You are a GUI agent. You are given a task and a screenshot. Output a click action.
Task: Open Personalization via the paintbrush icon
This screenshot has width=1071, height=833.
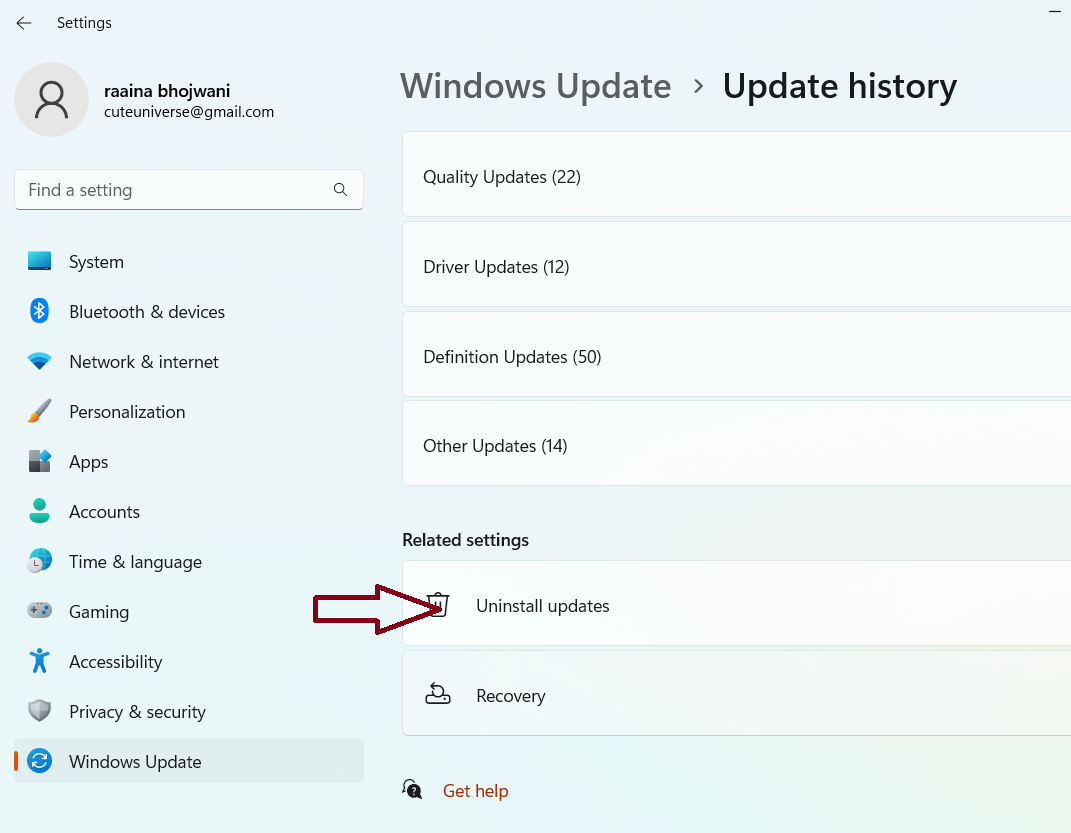point(40,412)
